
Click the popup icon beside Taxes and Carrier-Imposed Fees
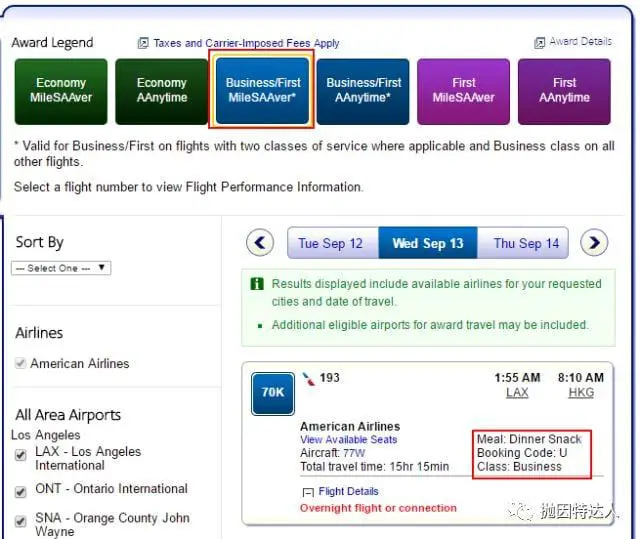(x=143, y=43)
